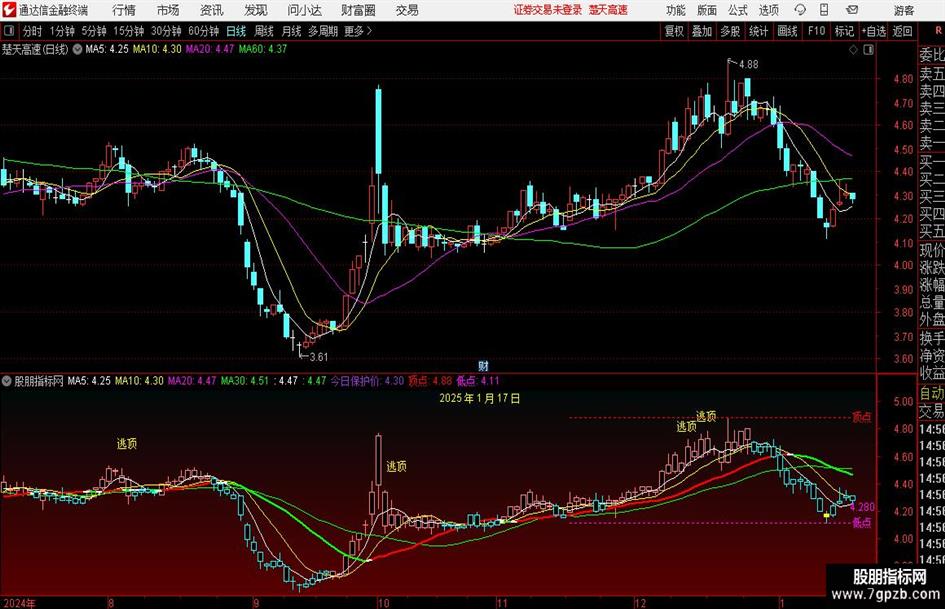Open the 行情 menu
Image resolution: width=945 pixels, height=609 pixels.
(124, 10)
